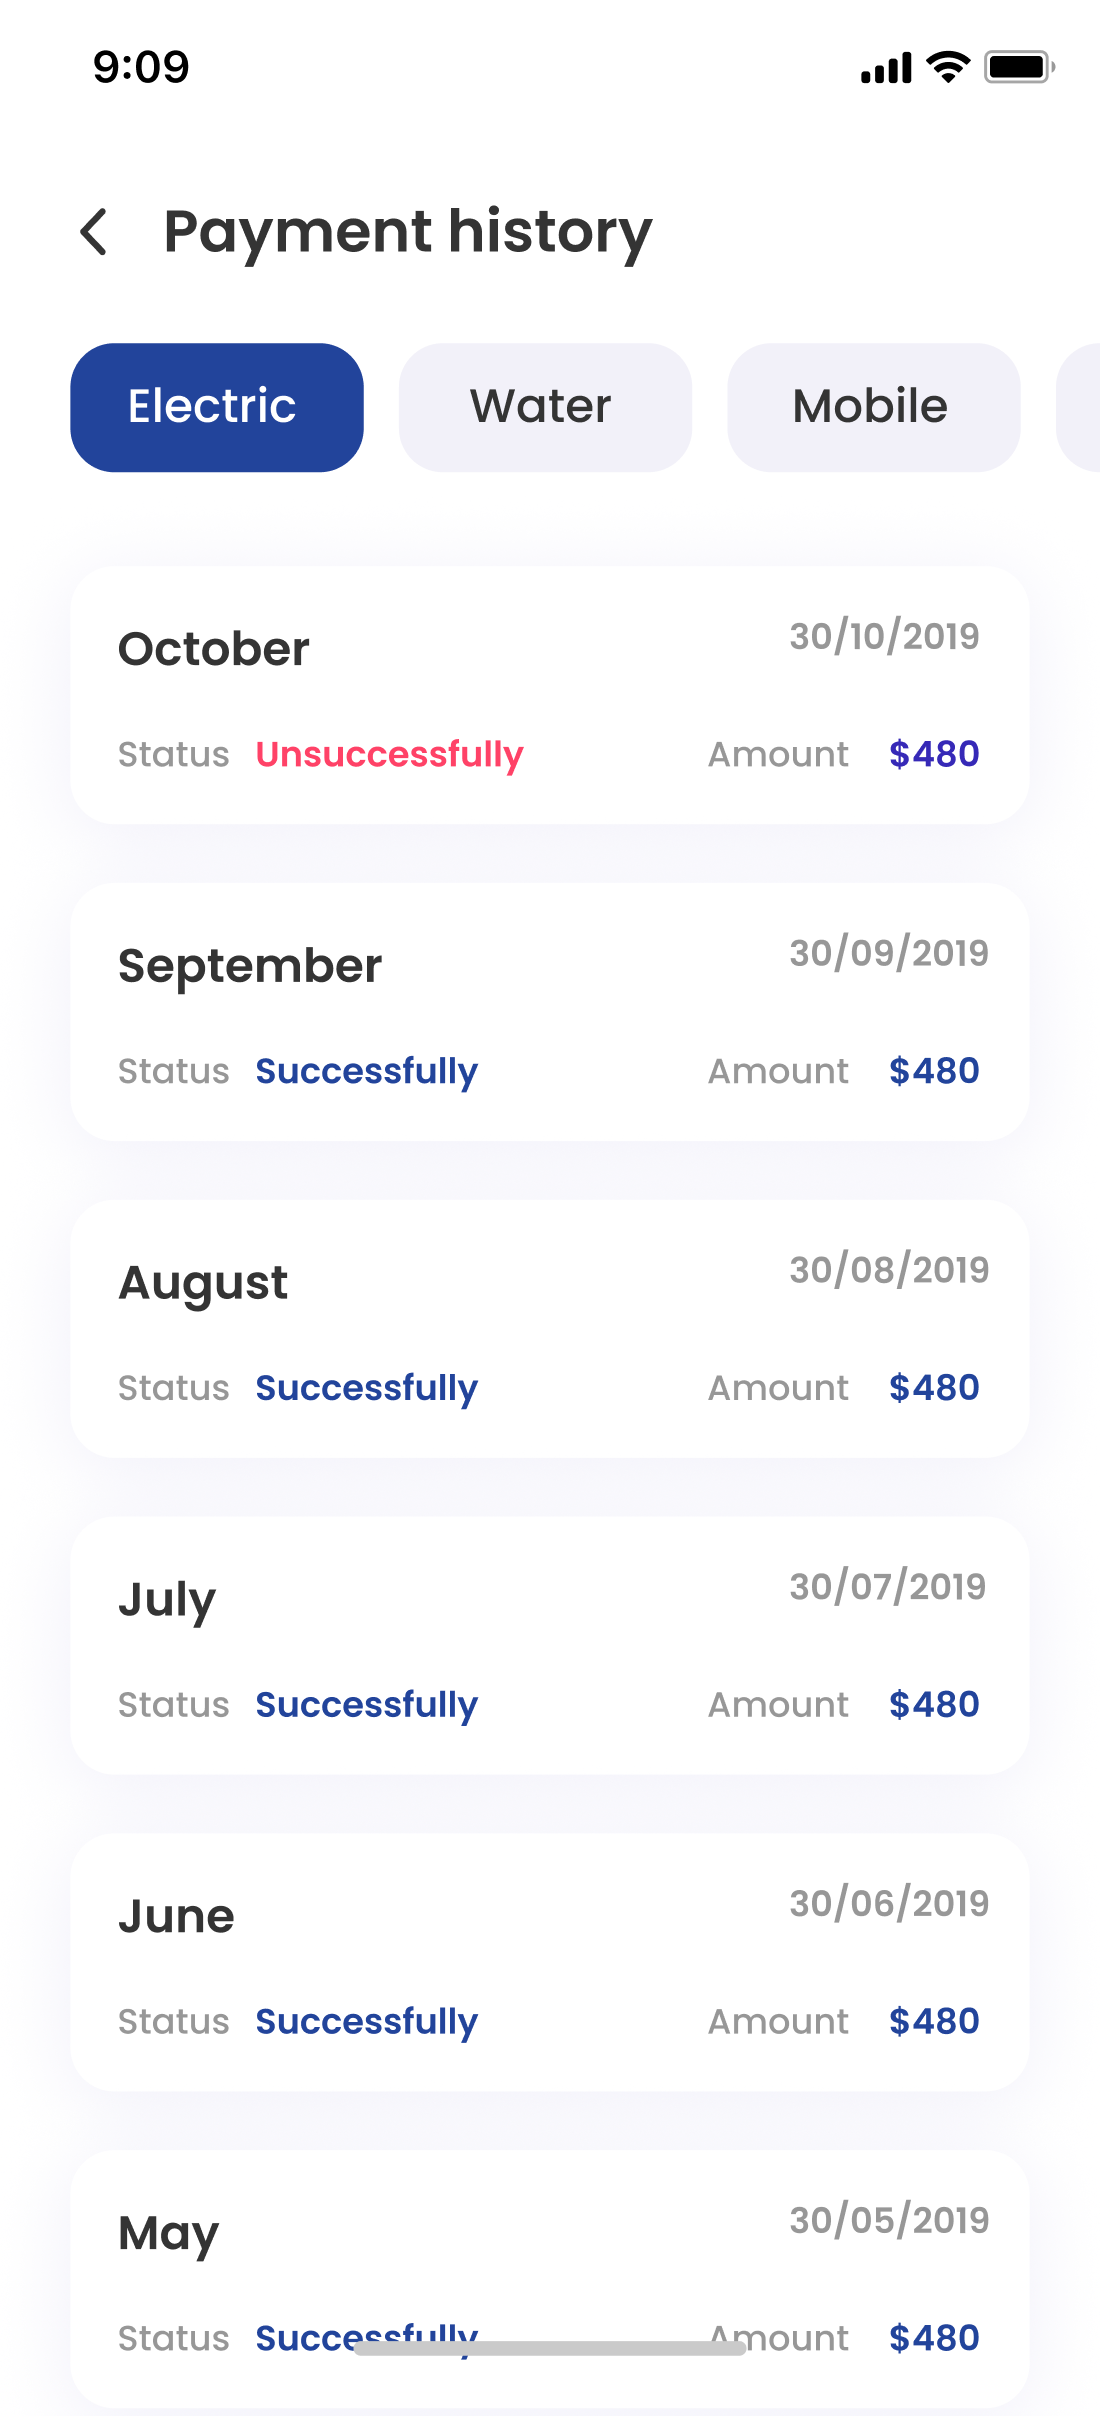This screenshot has height=2416, width=1100.
Task: Click the 30/09/2019 date label
Action: (888, 953)
